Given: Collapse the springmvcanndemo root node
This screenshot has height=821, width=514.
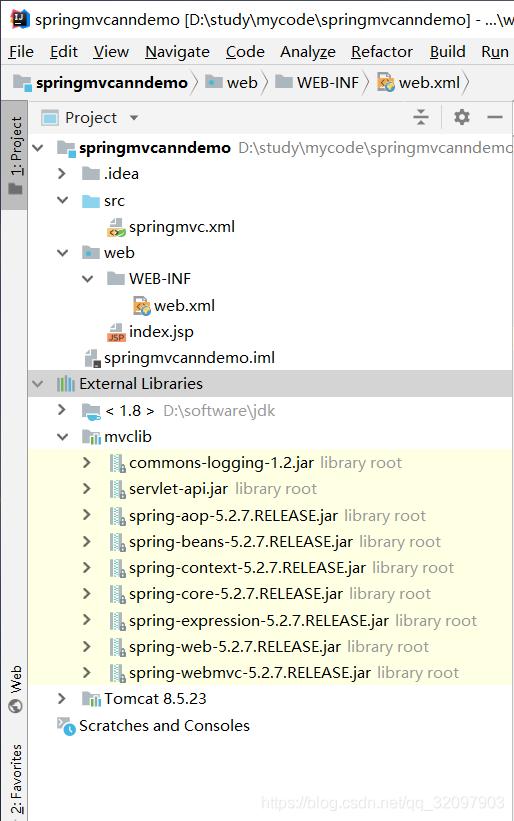Looking at the screenshot, I should (x=38, y=148).
